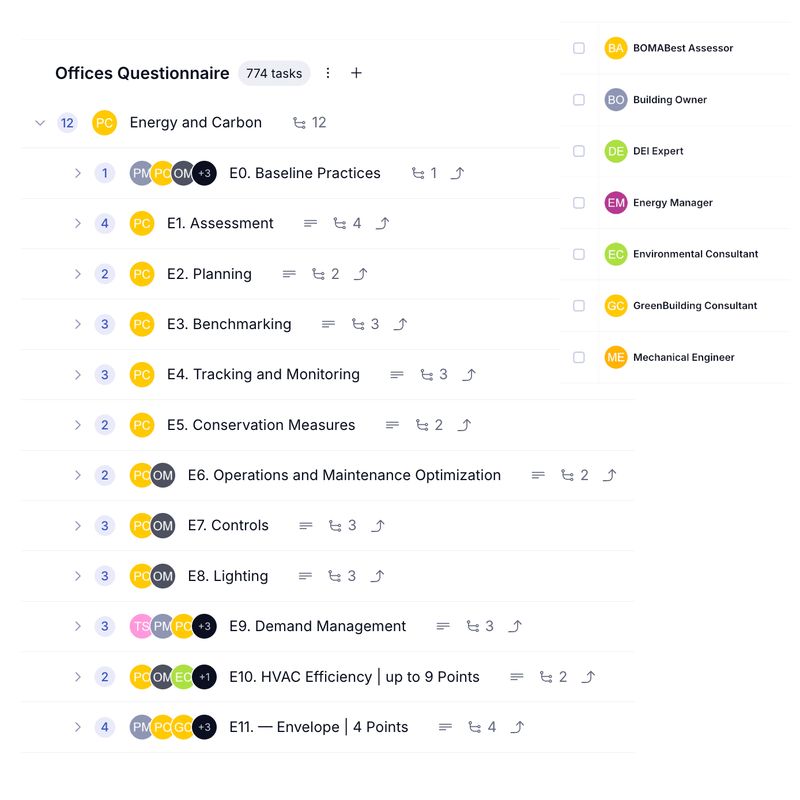800x800 pixels.
Task: Select the Mechanical Engineer checkbox
Action: (x=579, y=357)
